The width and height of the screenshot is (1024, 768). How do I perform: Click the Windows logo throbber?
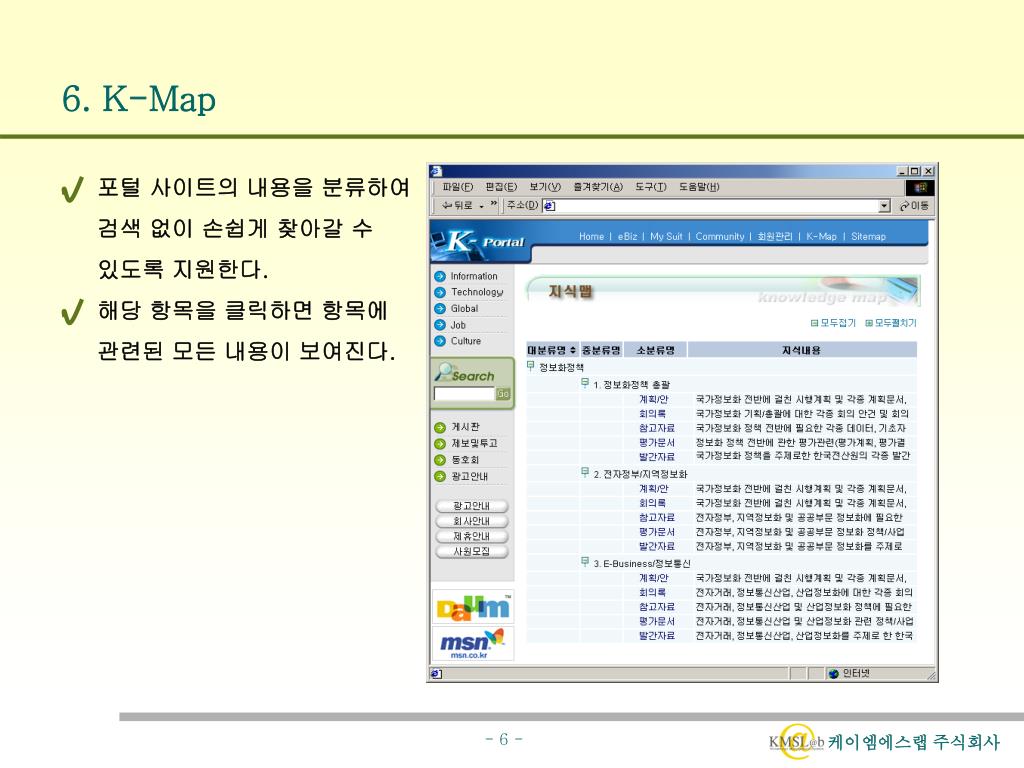point(920,188)
